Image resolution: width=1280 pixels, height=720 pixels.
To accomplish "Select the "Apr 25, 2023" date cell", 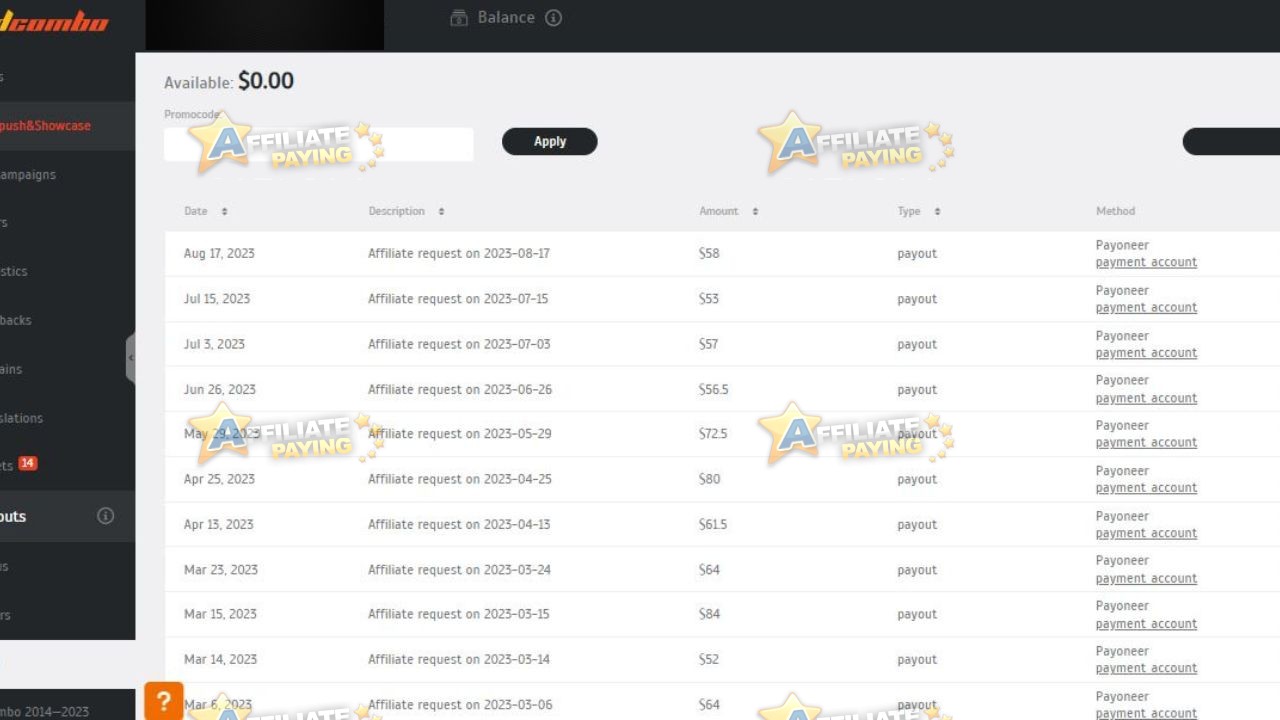I will [x=219, y=480].
